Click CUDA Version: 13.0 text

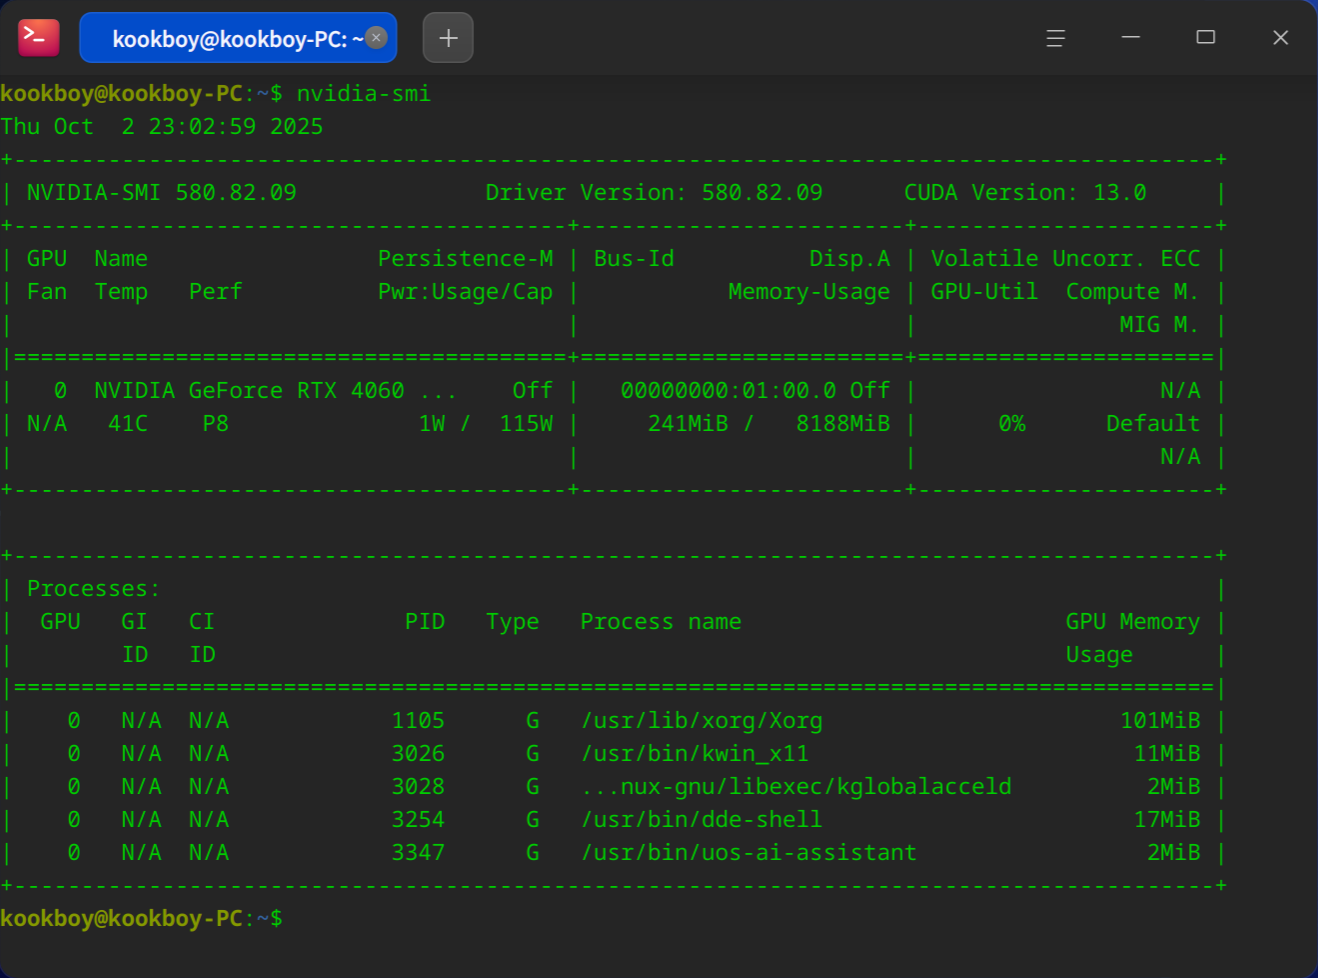[1025, 193]
